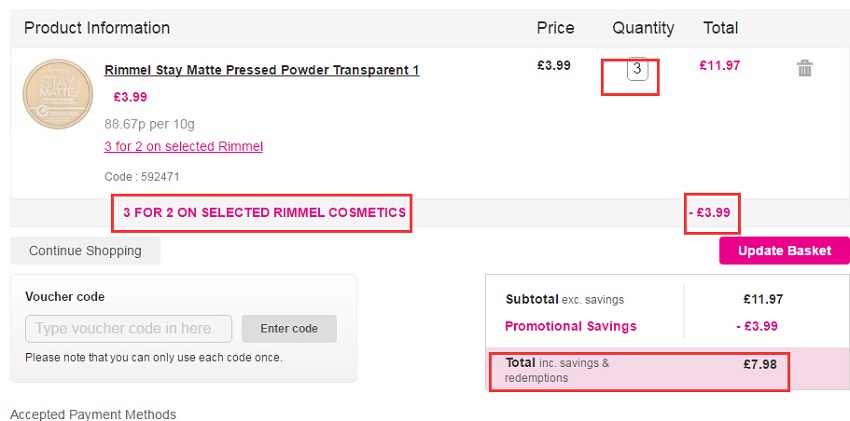Click the Quantity column header
The width and height of the screenshot is (850, 421).
tap(643, 28)
